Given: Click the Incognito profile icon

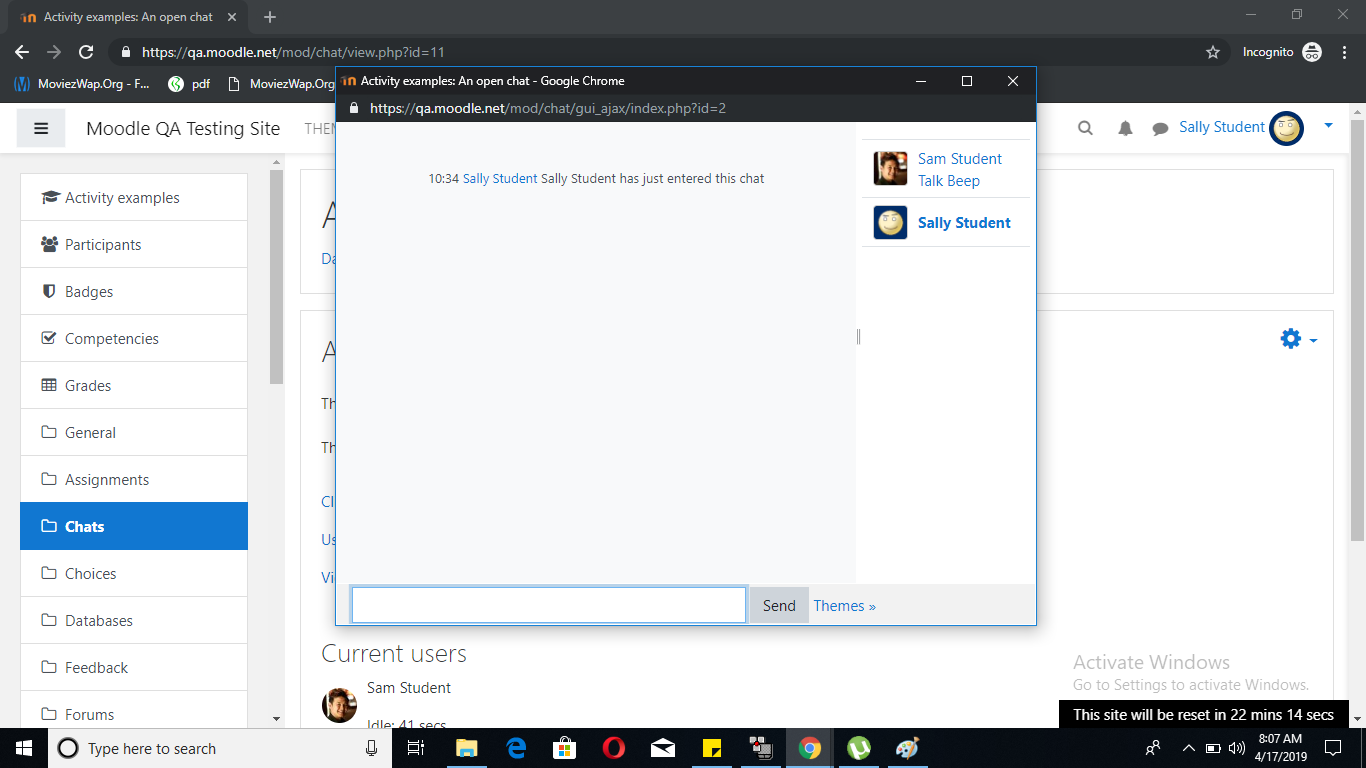Looking at the screenshot, I should (1312, 52).
